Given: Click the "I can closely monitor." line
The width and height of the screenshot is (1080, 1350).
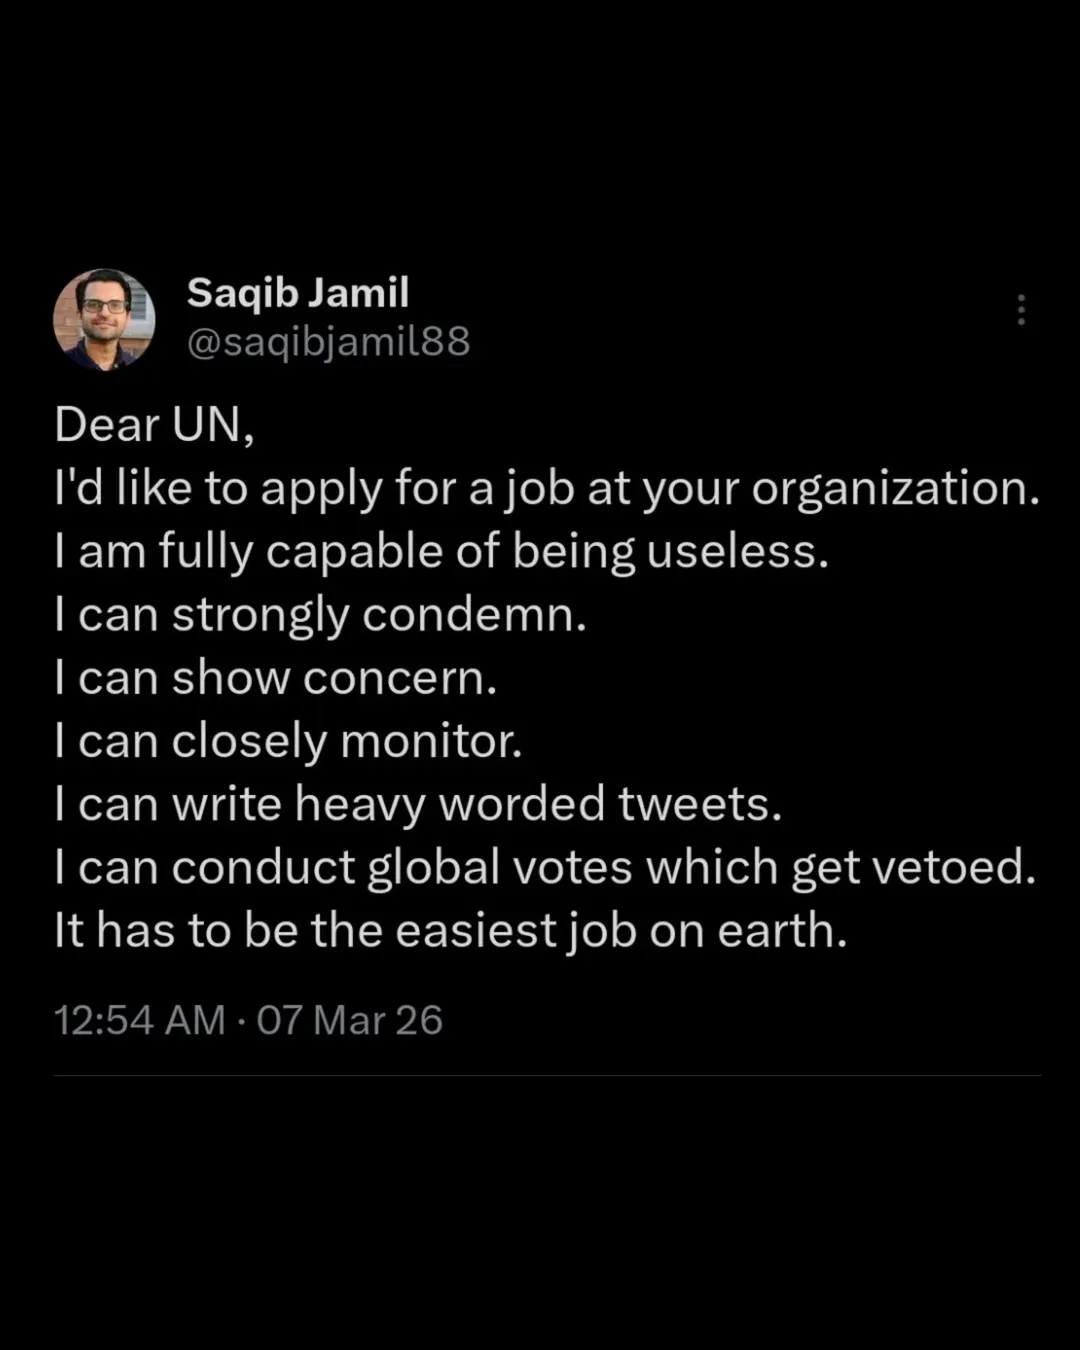Looking at the screenshot, I should click(x=288, y=741).
